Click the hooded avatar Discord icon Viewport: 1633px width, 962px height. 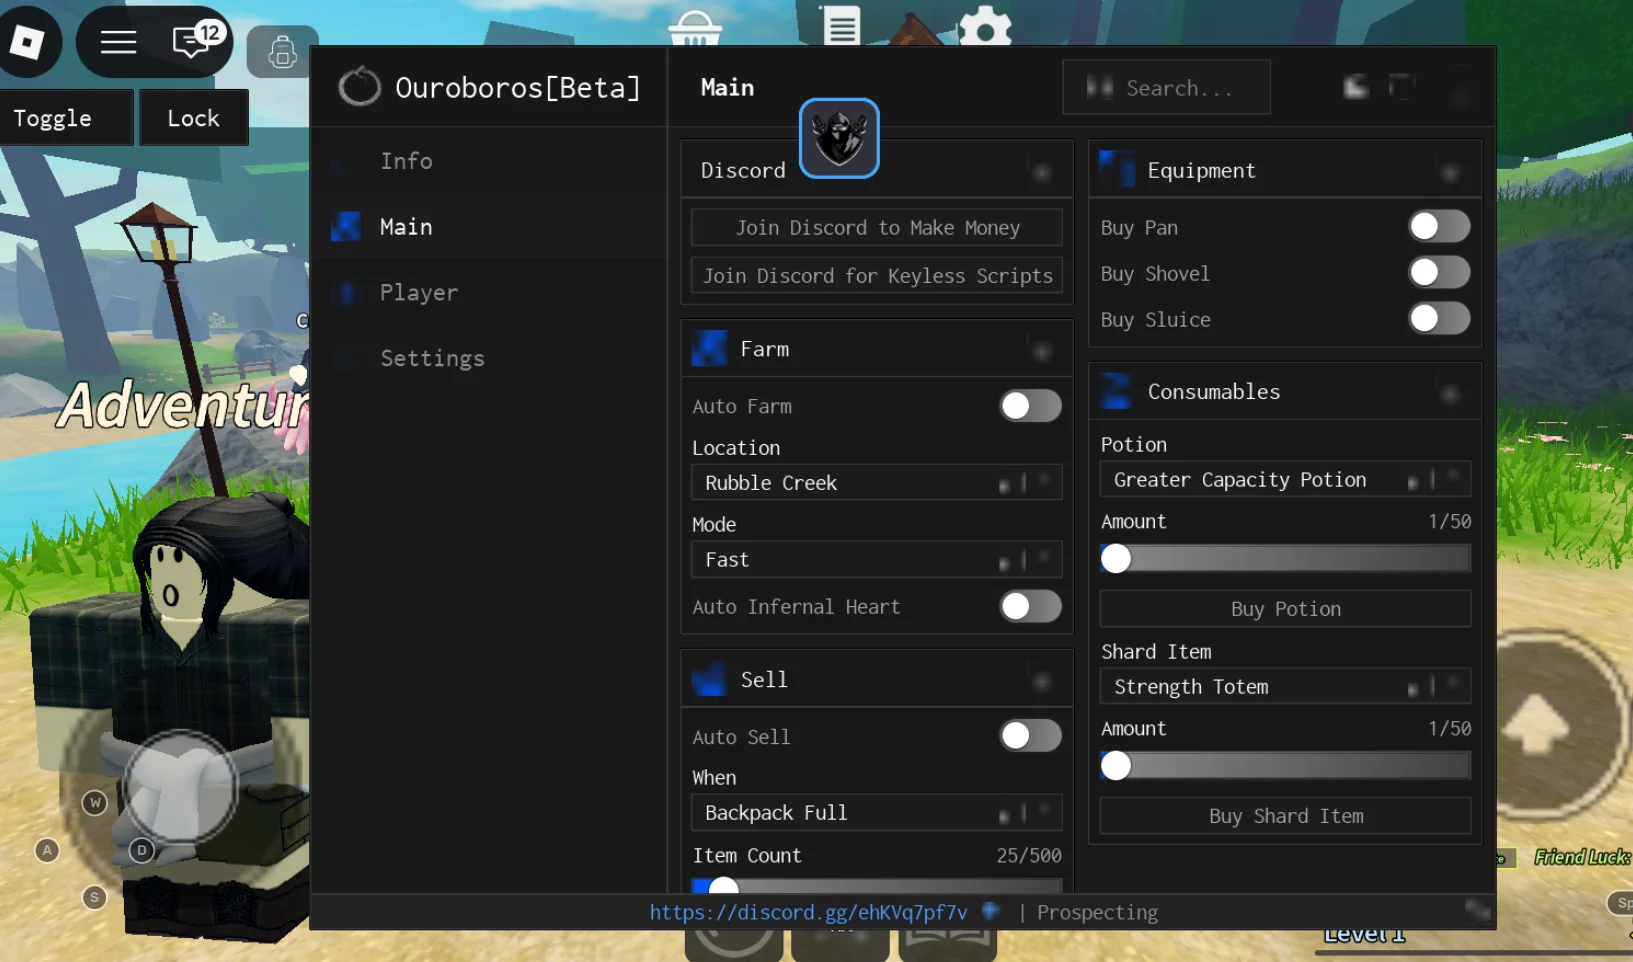[839, 138]
